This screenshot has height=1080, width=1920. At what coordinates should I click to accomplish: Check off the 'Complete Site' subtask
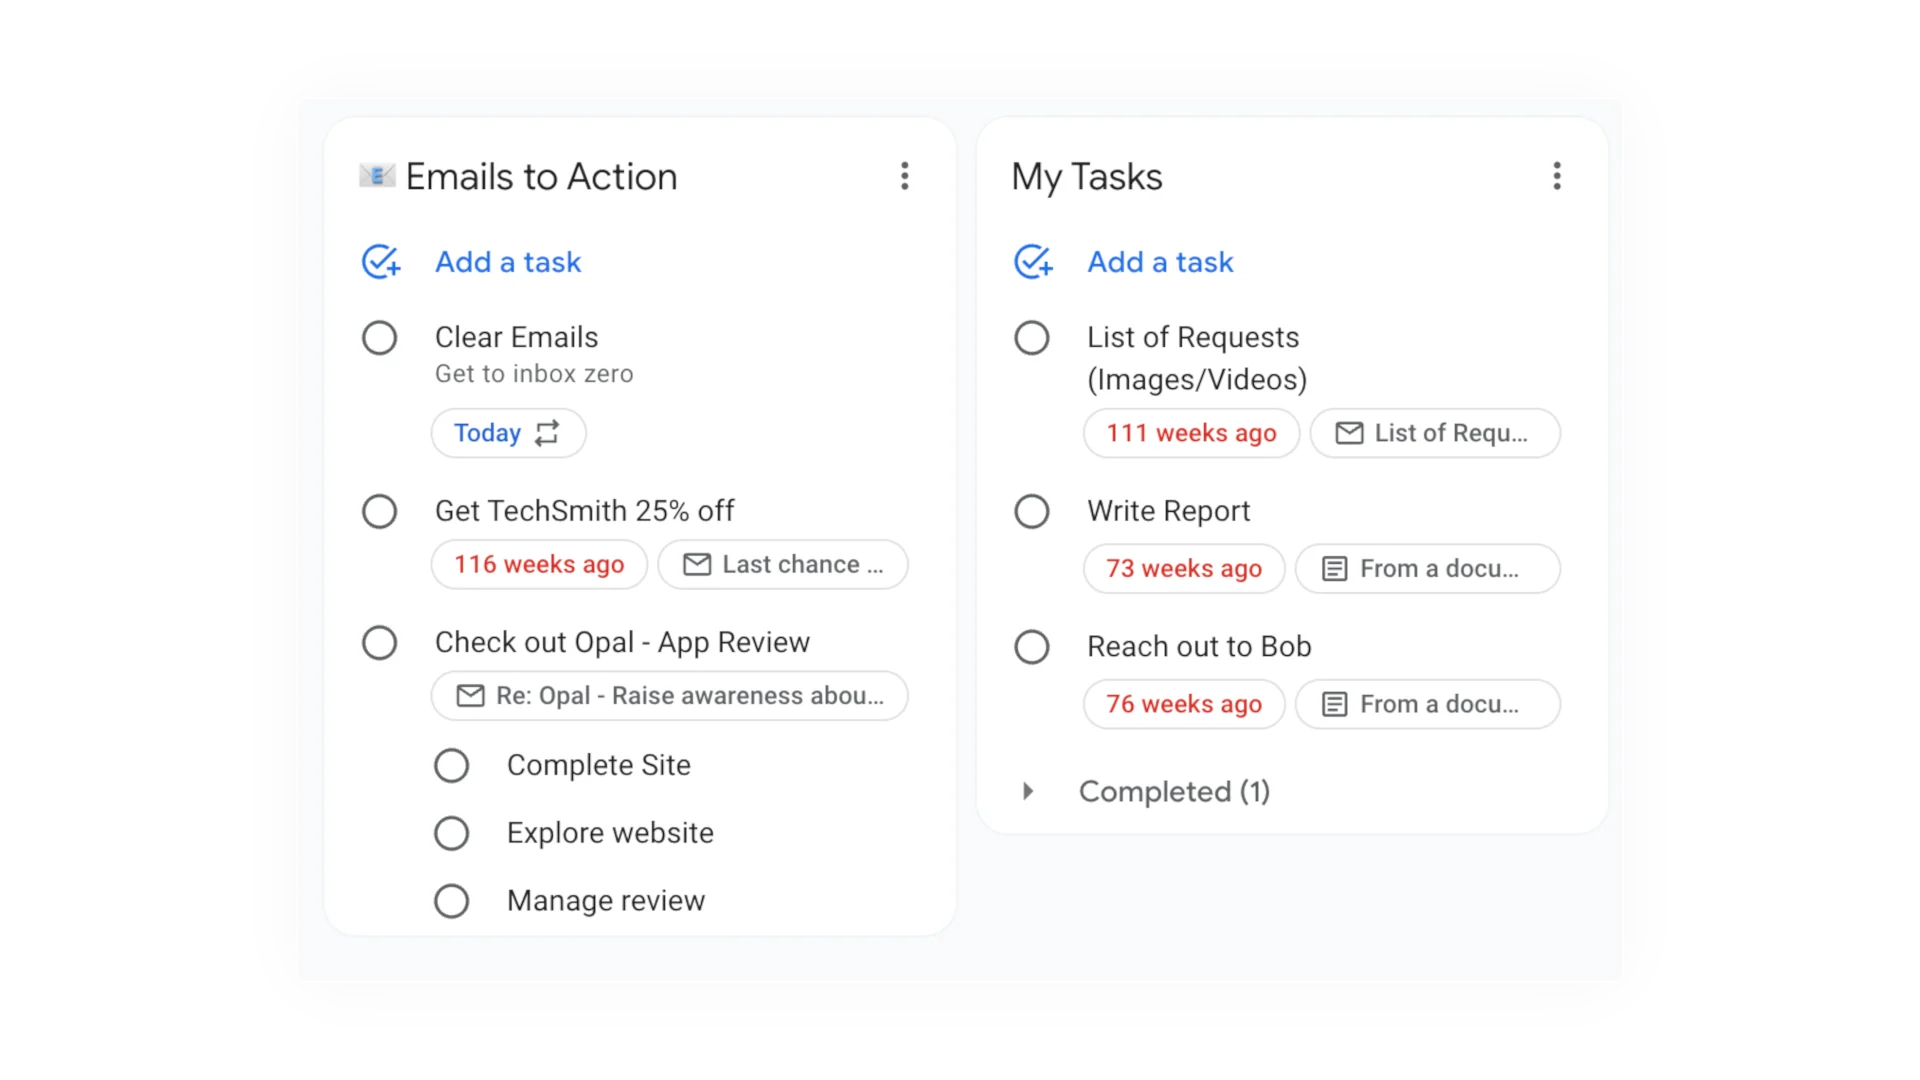[x=451, y=765]
